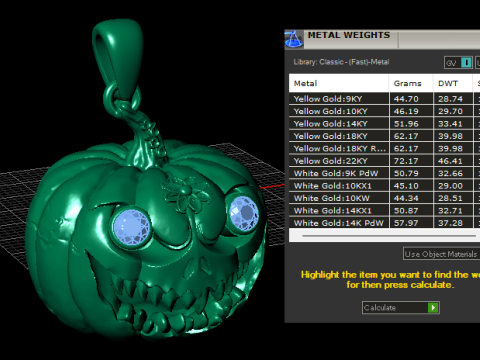Click the 29.00 DWT cell
Viewport: 480px width, 360px height.
(453, 186)
